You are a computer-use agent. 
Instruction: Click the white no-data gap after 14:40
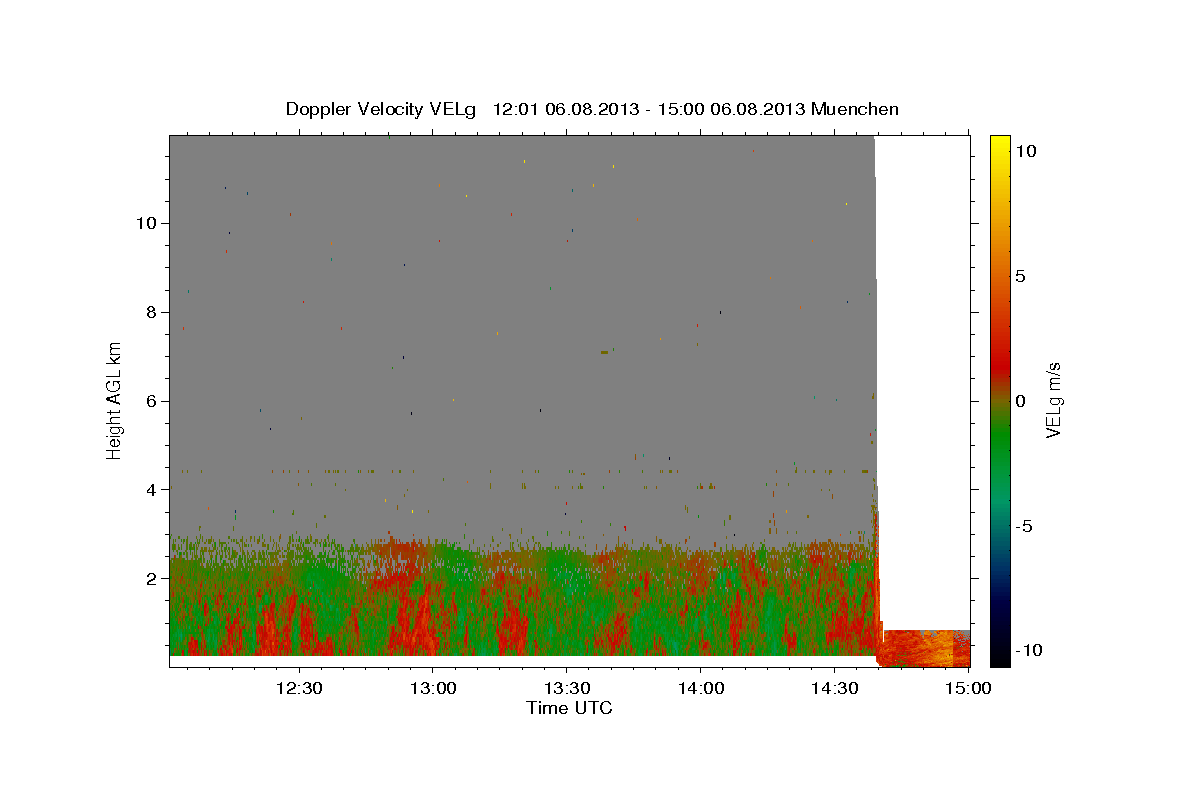[923, 383]
